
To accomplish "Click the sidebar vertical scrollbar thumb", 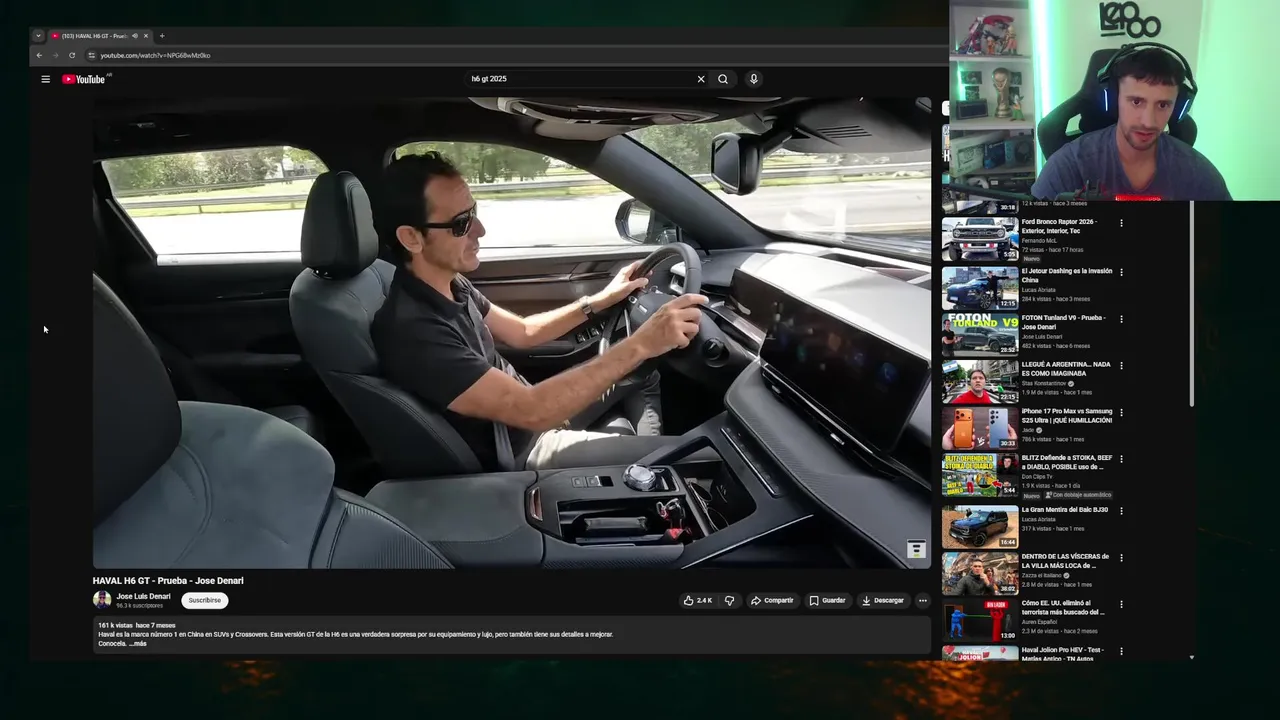I will click(x=1191, y=305).
